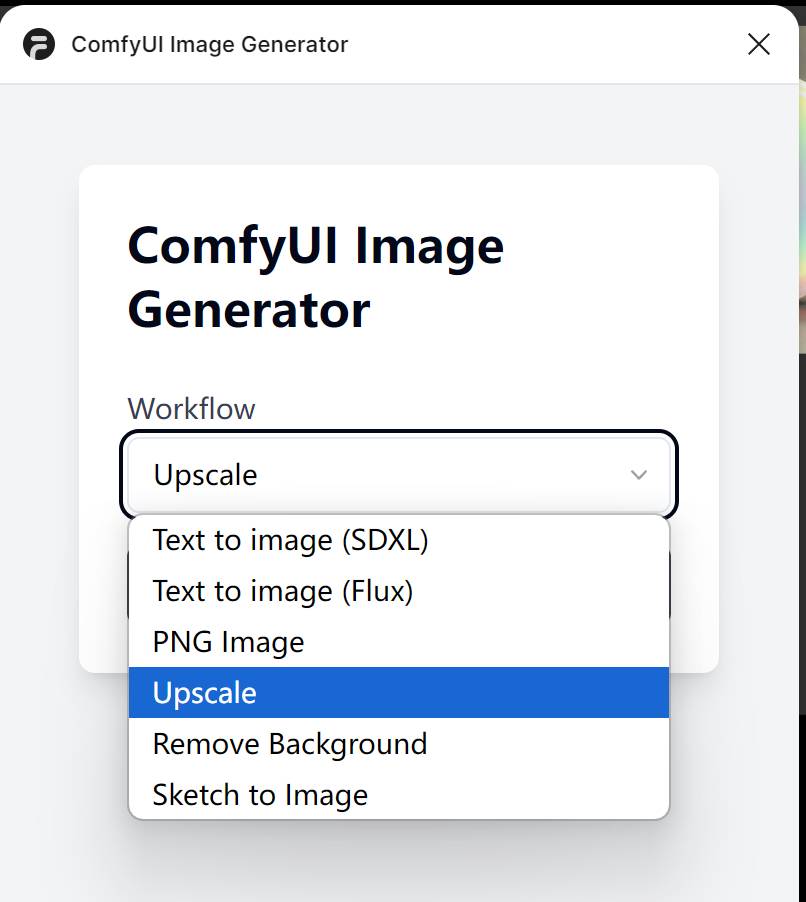Click the ComfyUI Image Generator heading
The height and width of the screenshot is (902, 806).
point(315,275)
